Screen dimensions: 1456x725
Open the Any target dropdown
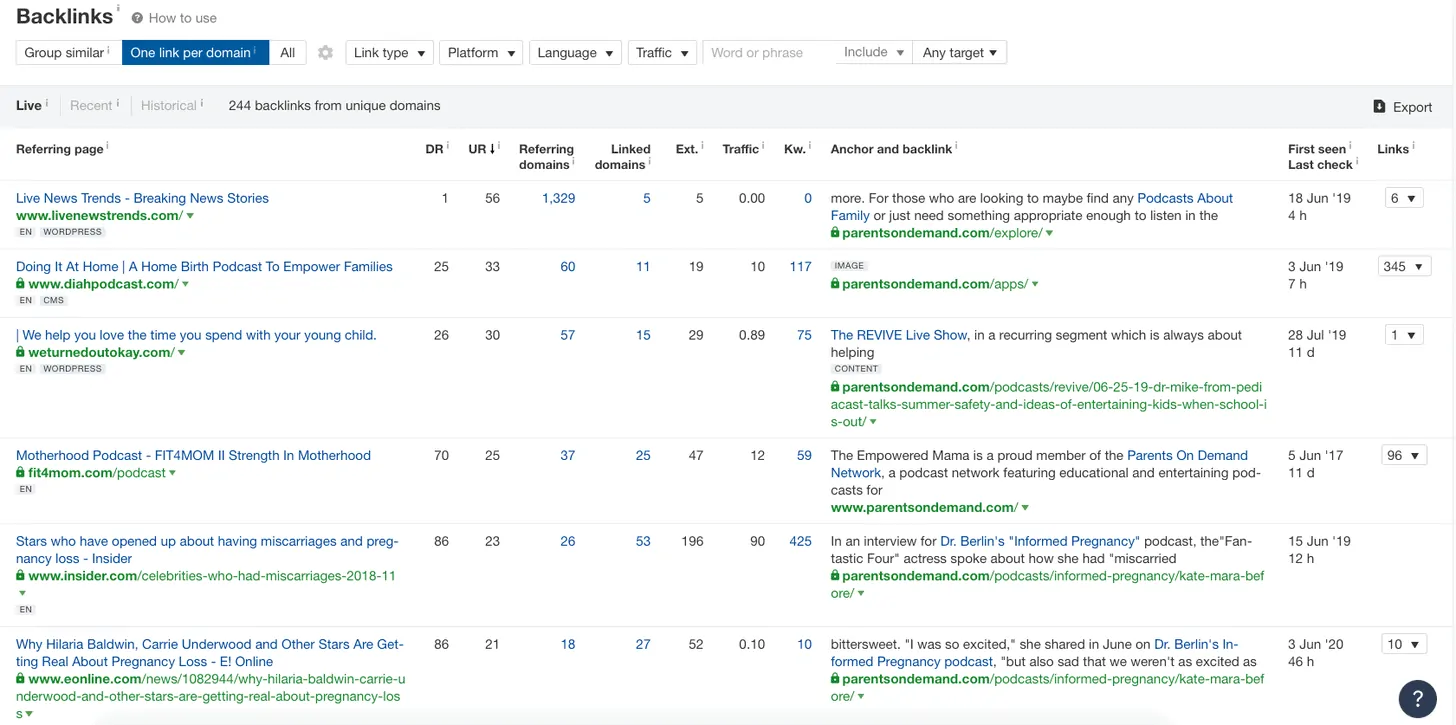(x=960, y=53)
